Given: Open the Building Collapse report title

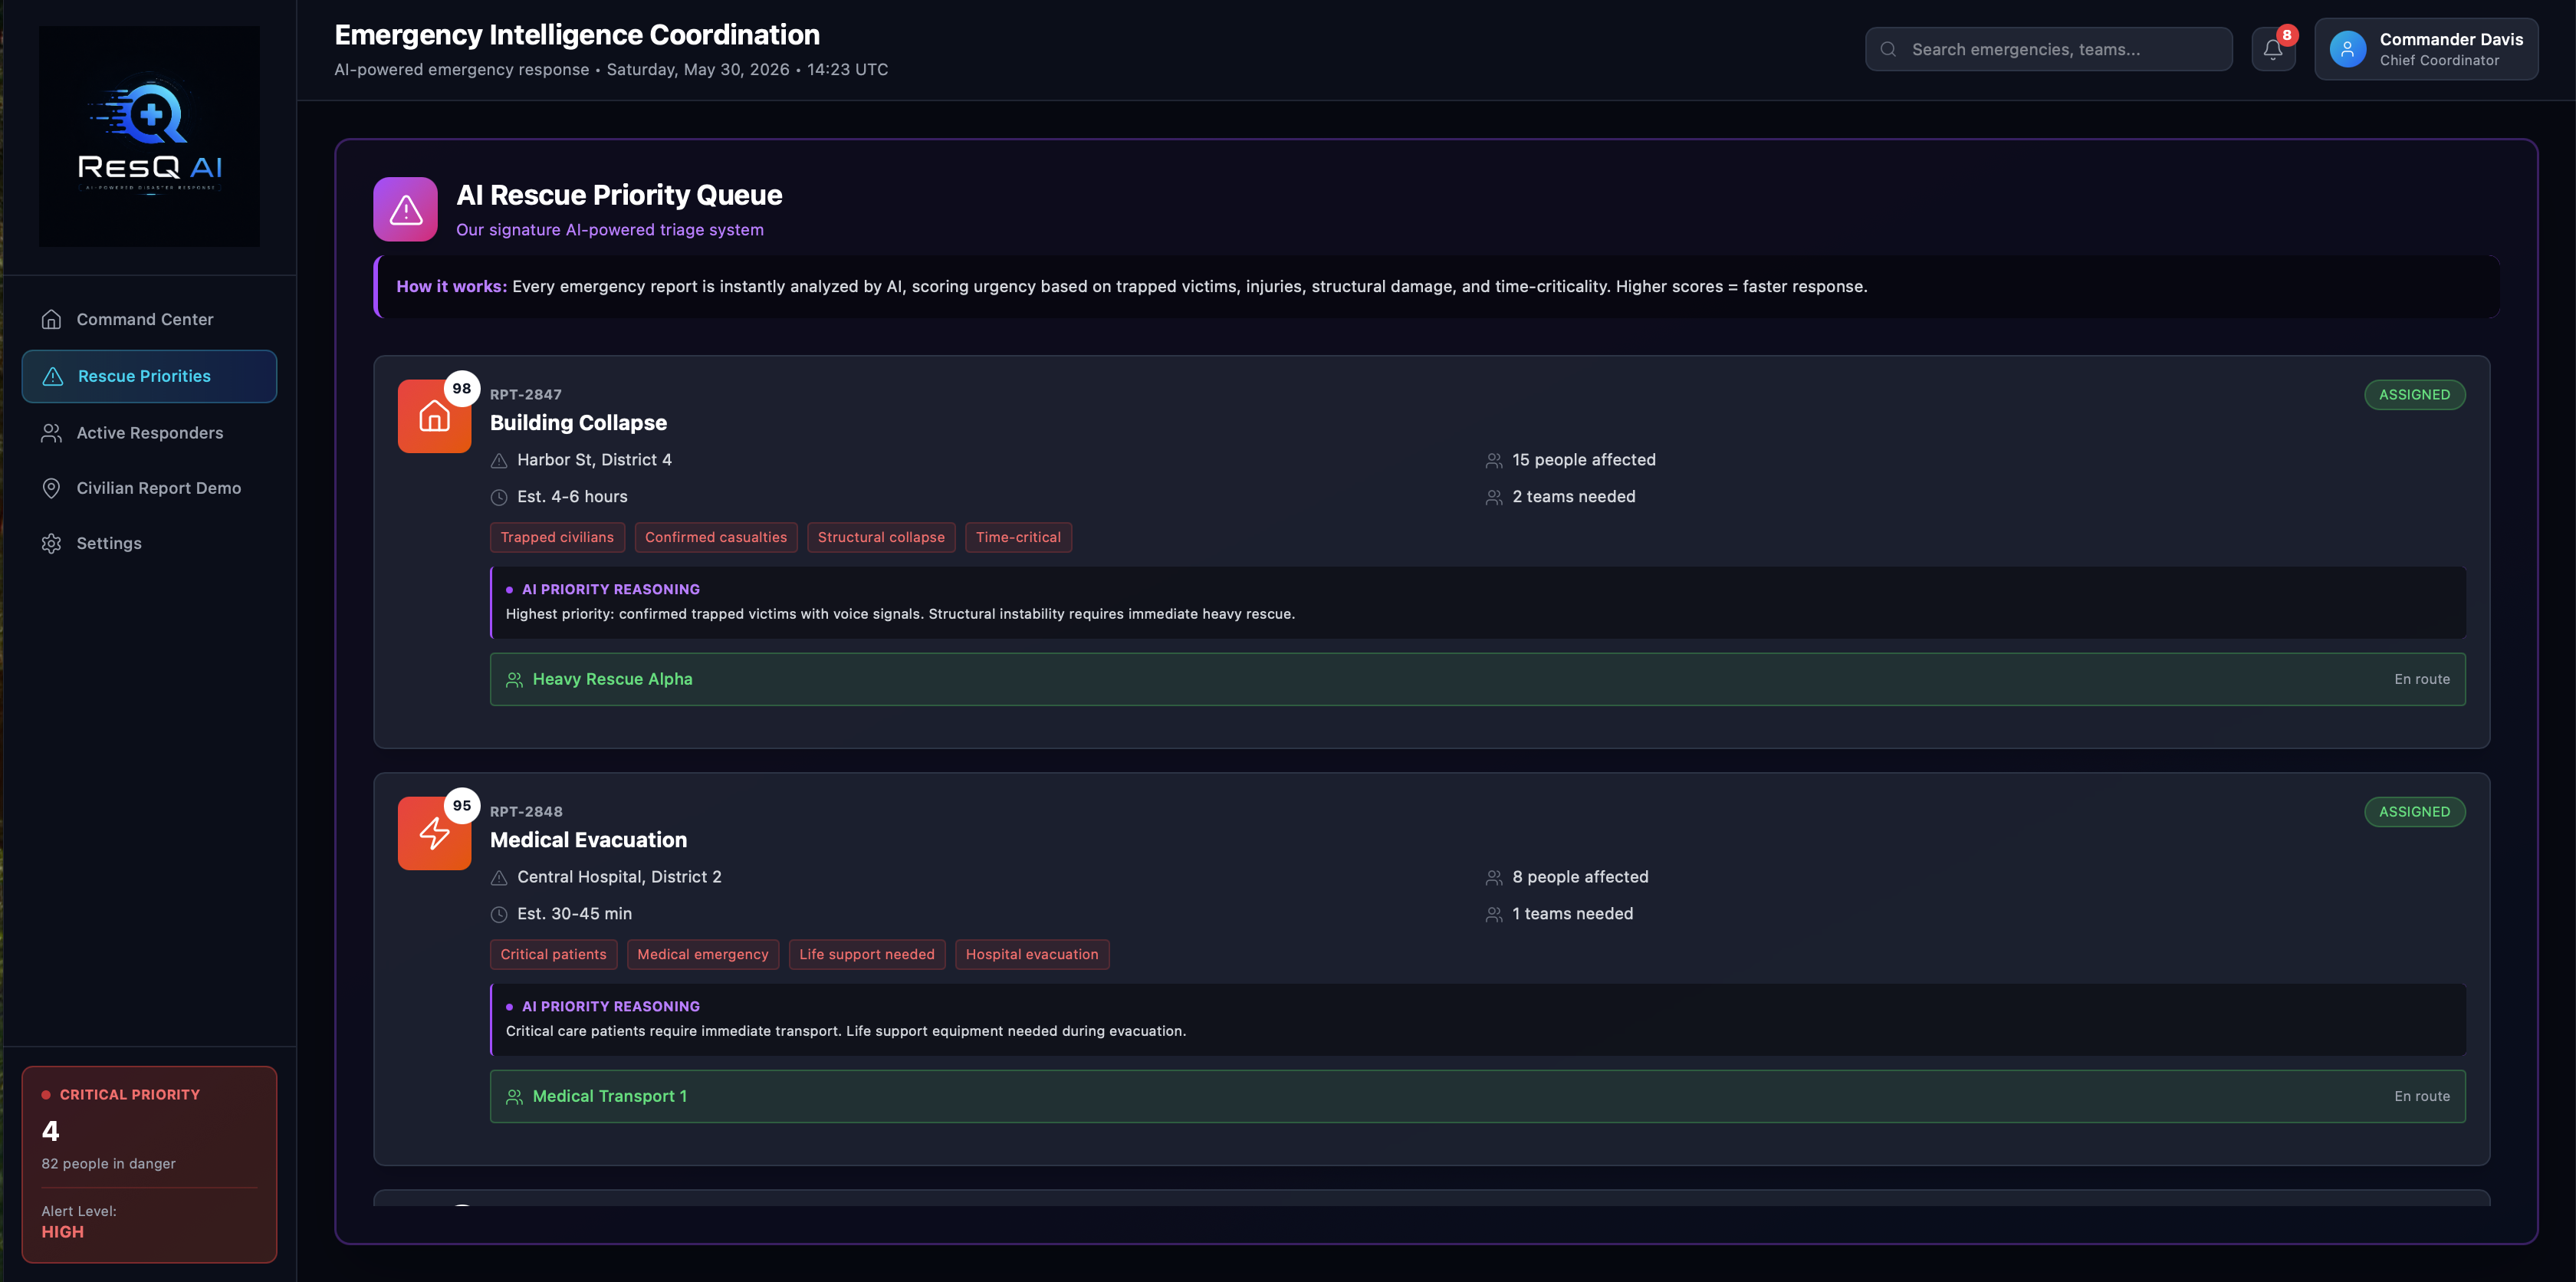Looking at the screenshot, I should (x=578, y=423).
